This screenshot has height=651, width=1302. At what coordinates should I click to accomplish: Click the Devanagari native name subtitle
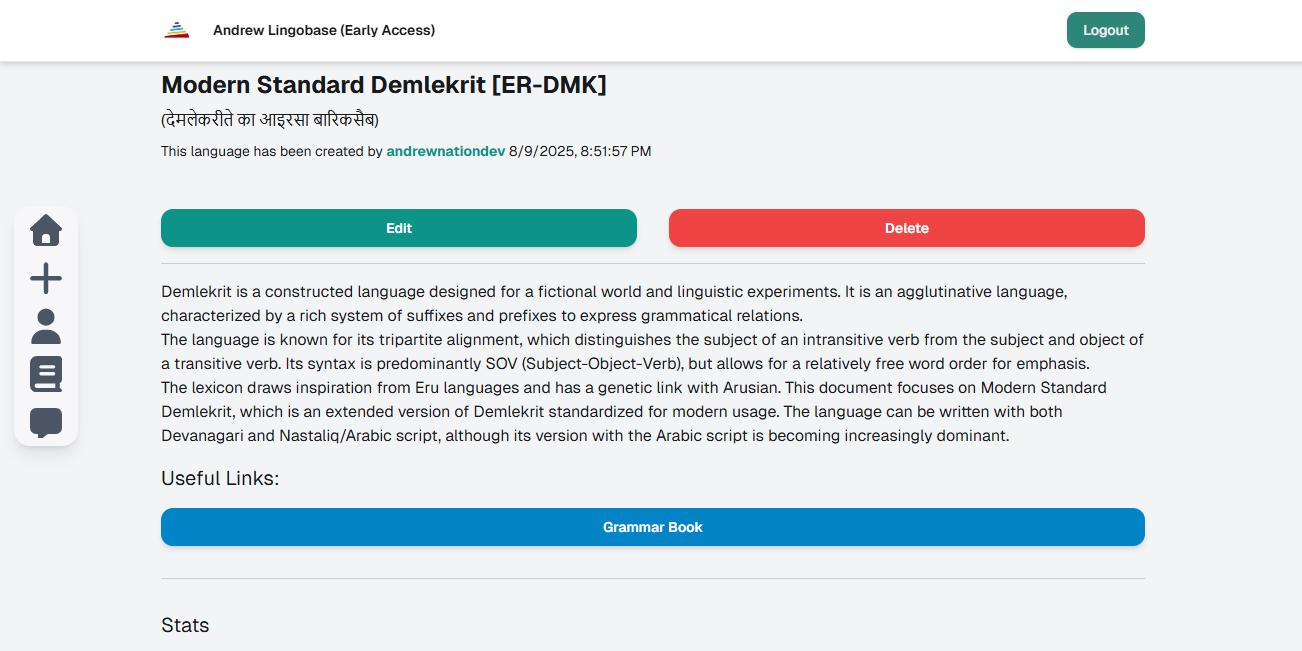[x=270, y=120]
